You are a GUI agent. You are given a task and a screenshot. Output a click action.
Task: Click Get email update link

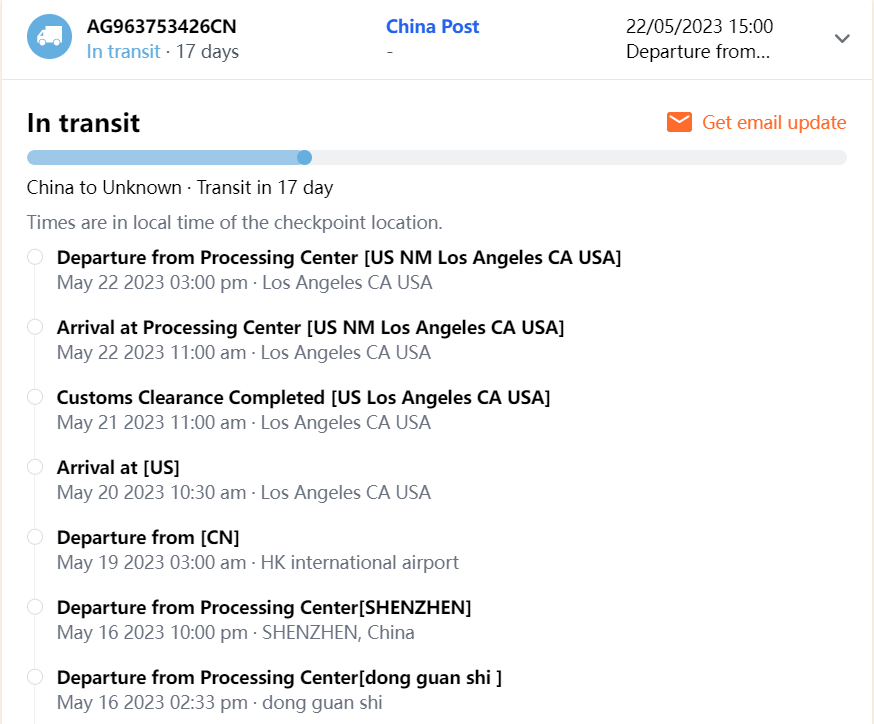[x=774, y=123]
